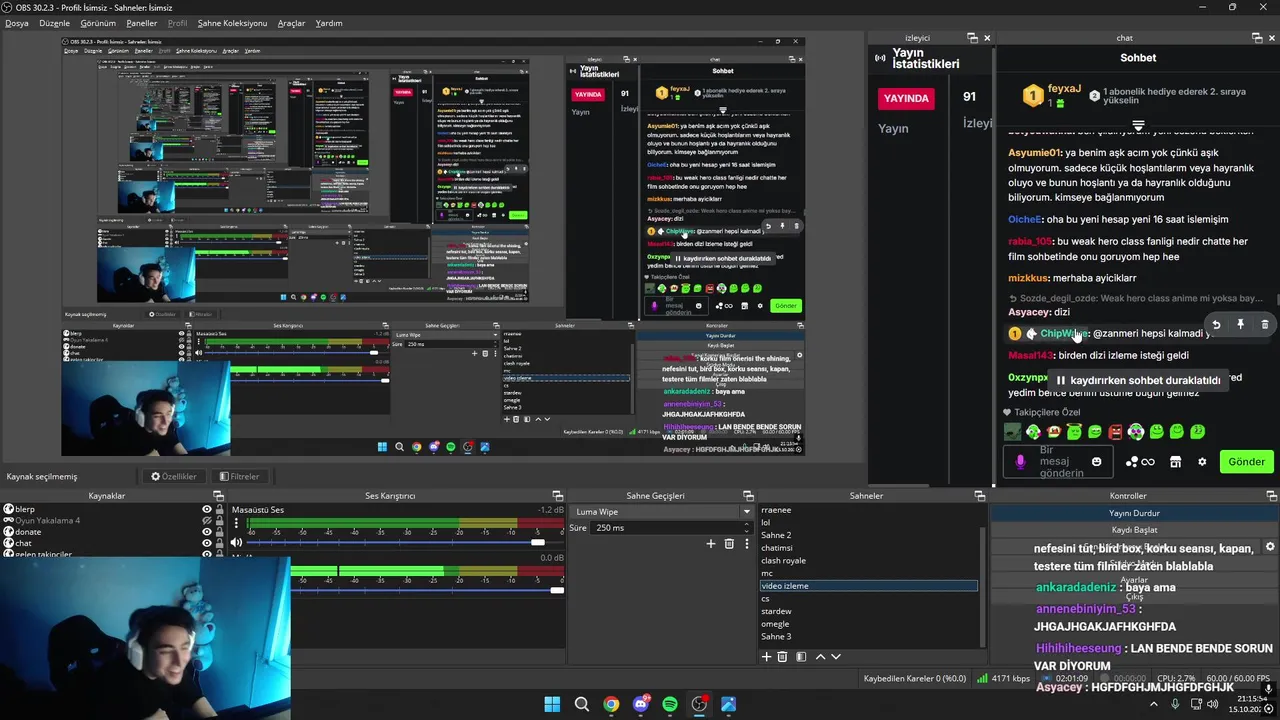Mute the Masaüstü Ses audio channel
The width and height of the screenshot is (1280, 720).
click(236, 542)
